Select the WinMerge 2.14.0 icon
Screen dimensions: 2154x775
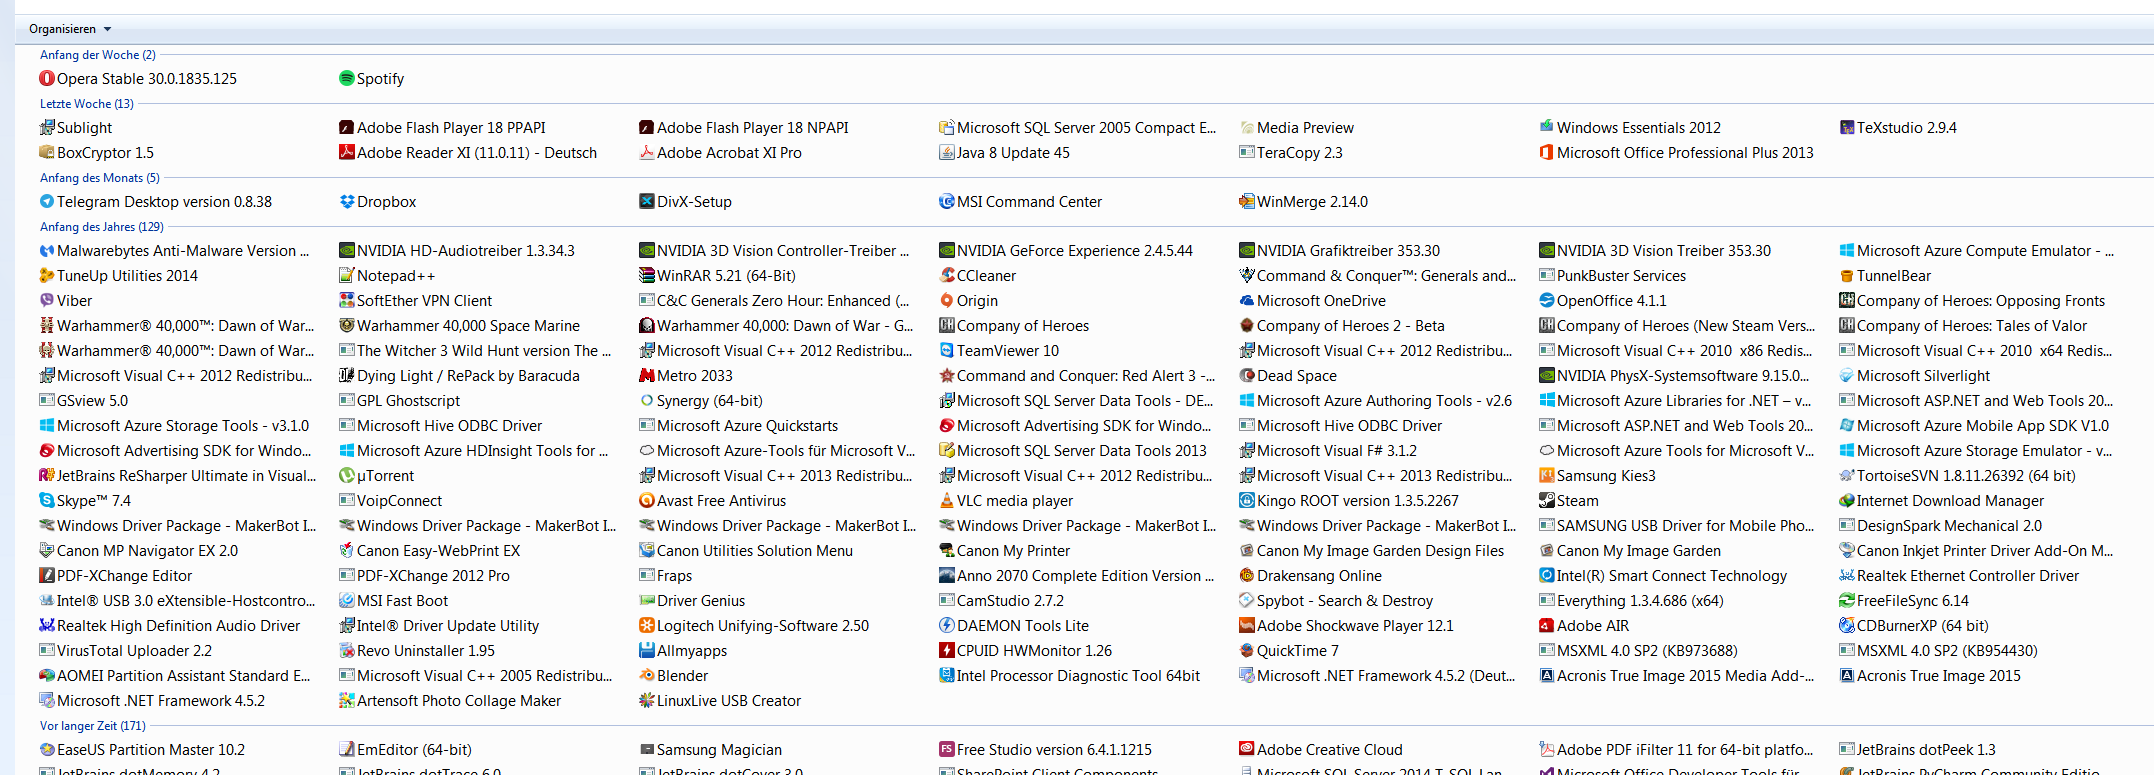click(1247, 201)
